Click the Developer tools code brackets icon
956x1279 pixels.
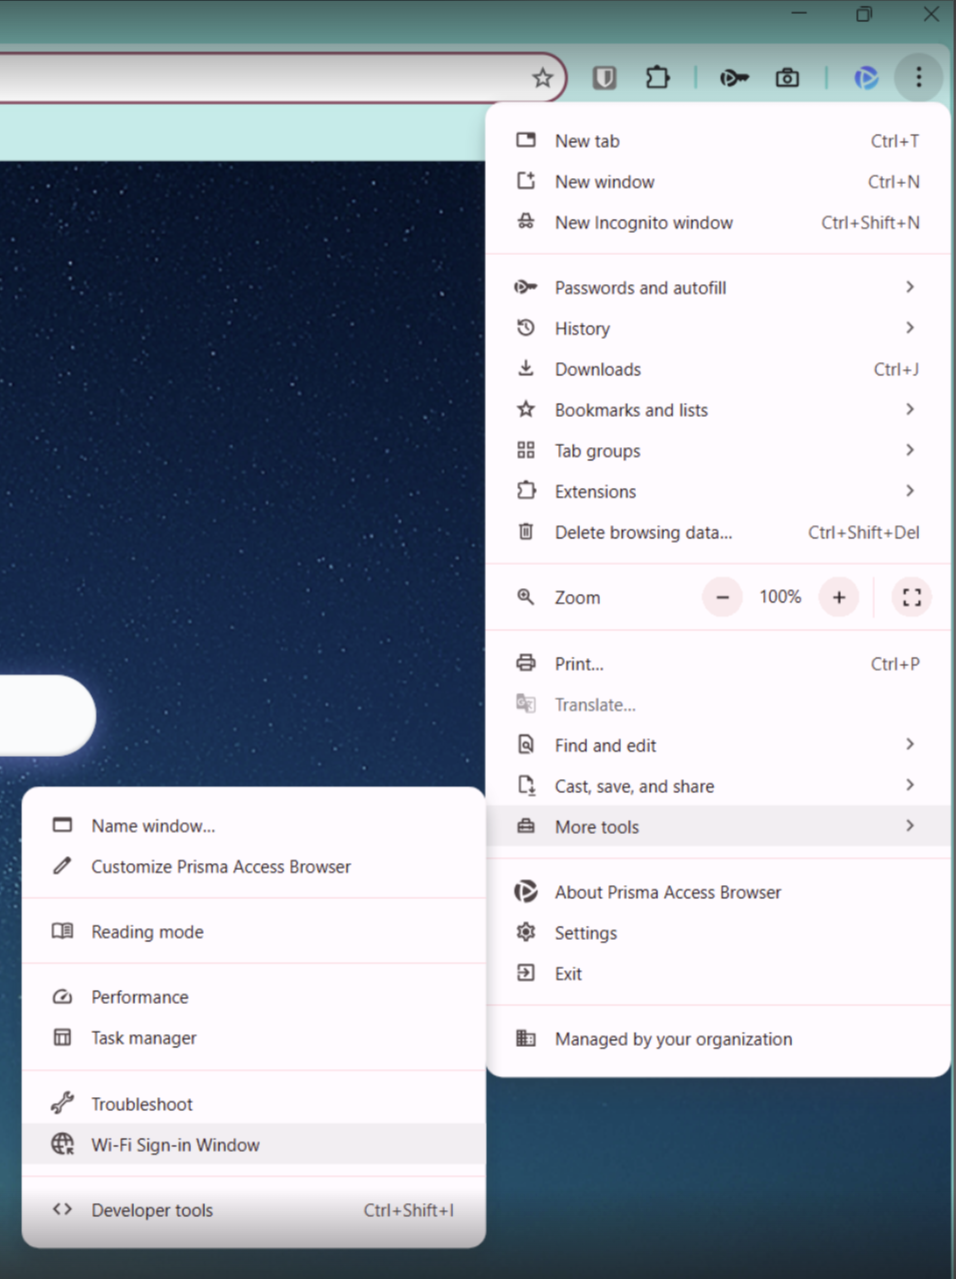click(x=62, y=1209)
